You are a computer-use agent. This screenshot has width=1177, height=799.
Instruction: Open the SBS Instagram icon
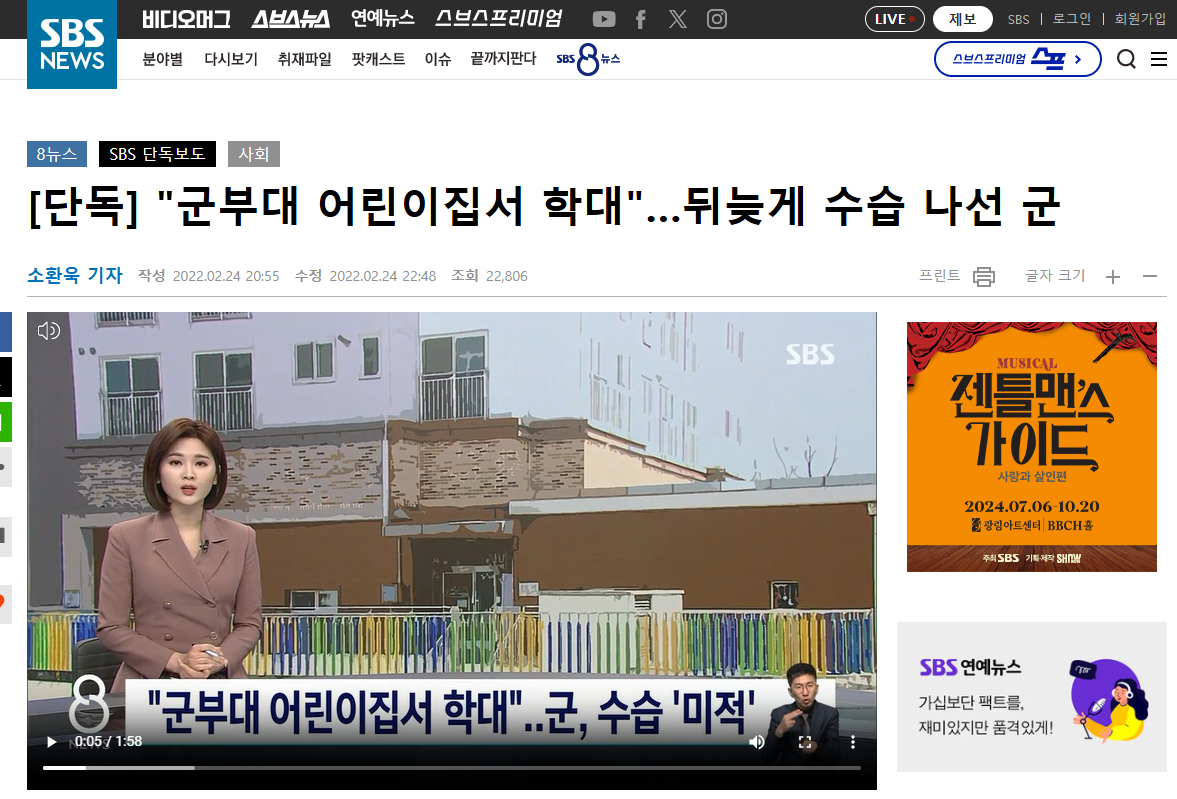pyautogui.click(x=717, y=20)
